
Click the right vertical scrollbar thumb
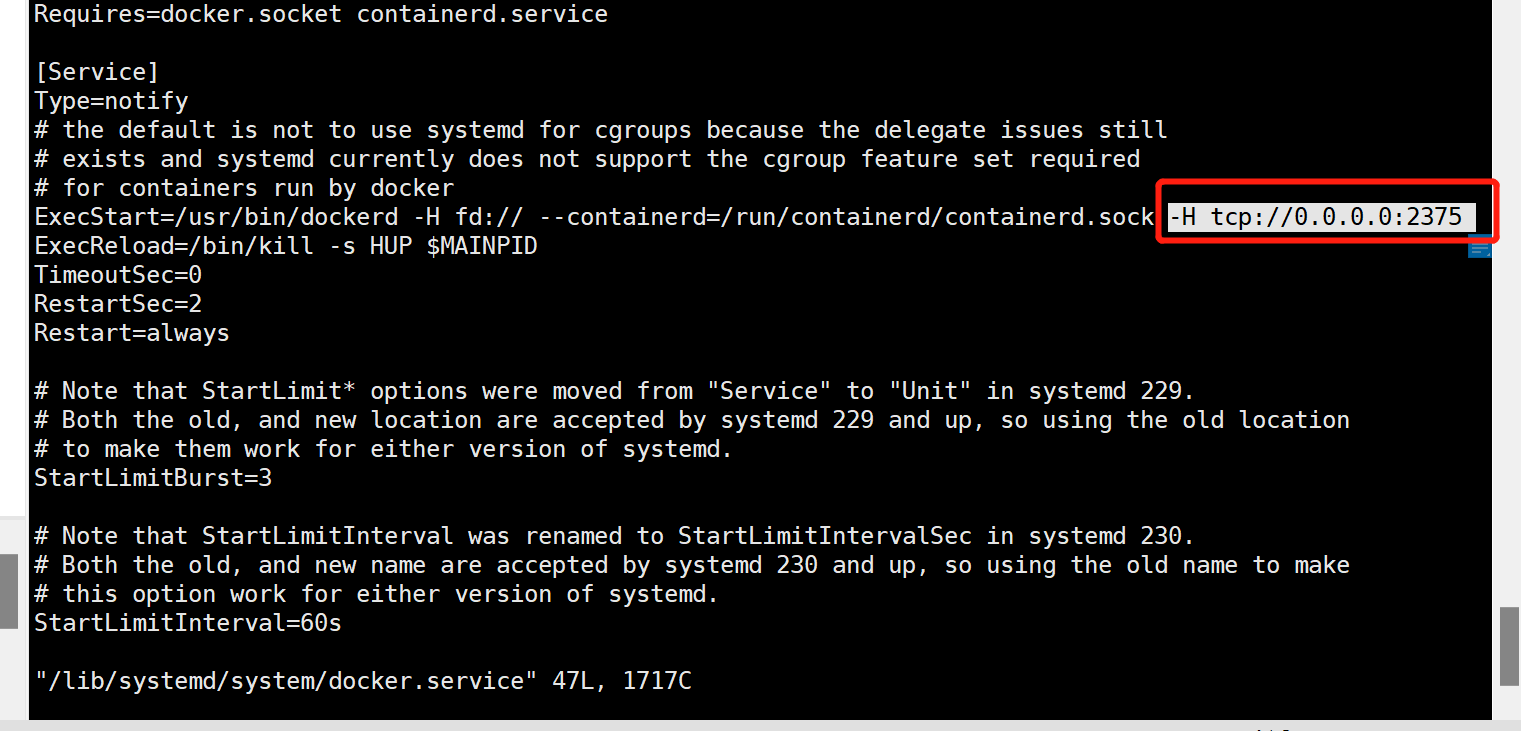coord(1510,647)
